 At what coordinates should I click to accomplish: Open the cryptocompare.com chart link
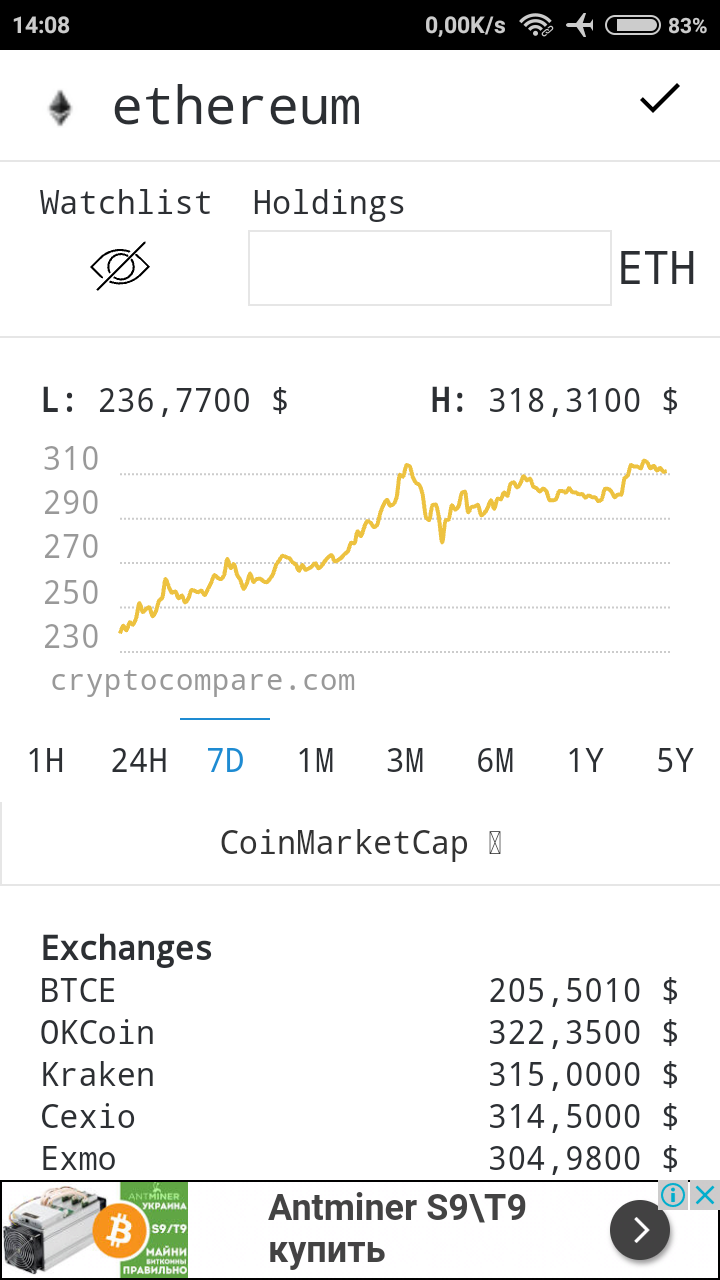click(x=203, y=682)
